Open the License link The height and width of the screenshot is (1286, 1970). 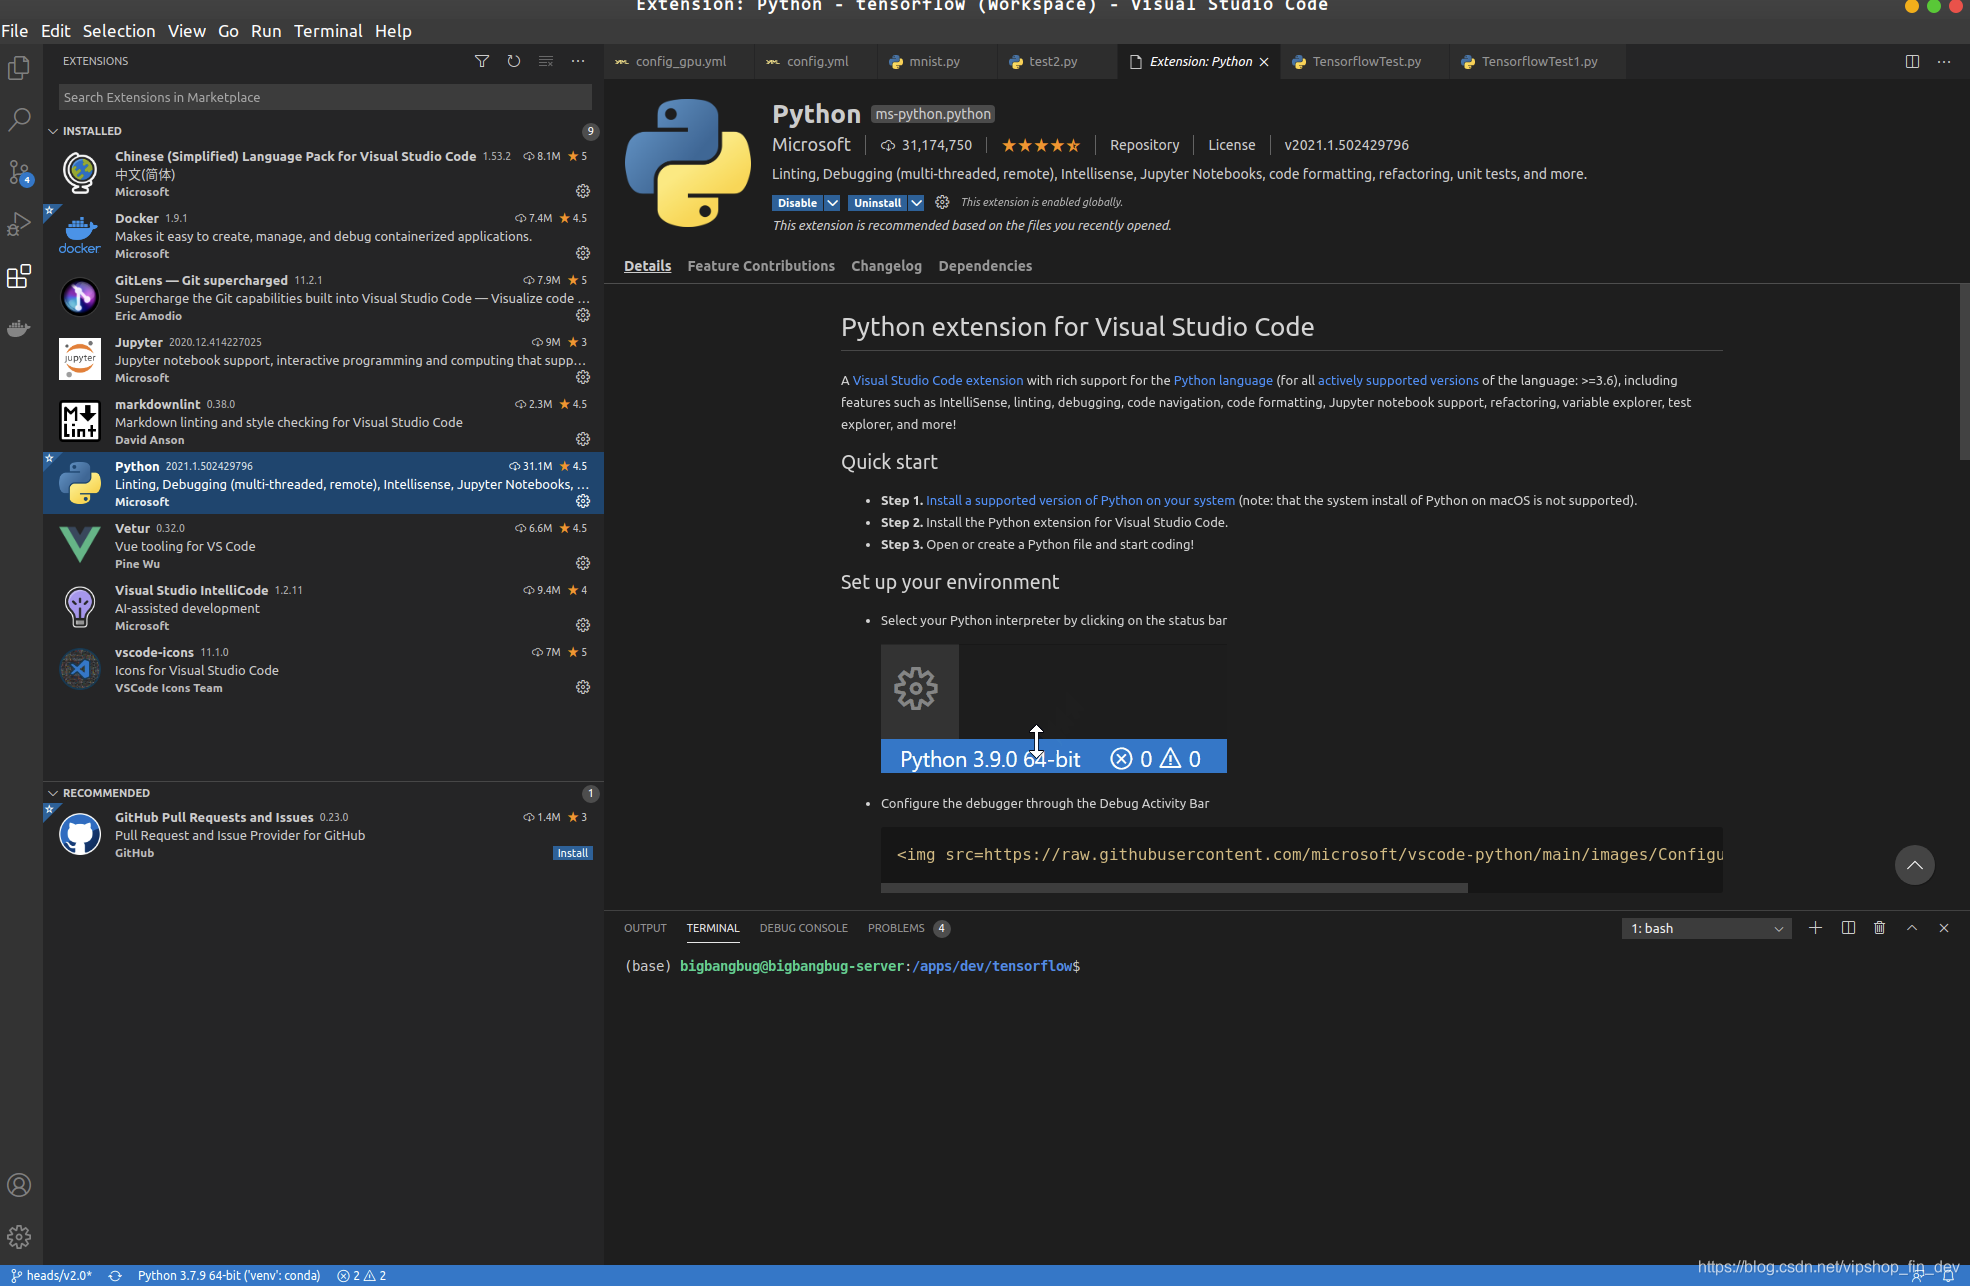click(1231, 145)
